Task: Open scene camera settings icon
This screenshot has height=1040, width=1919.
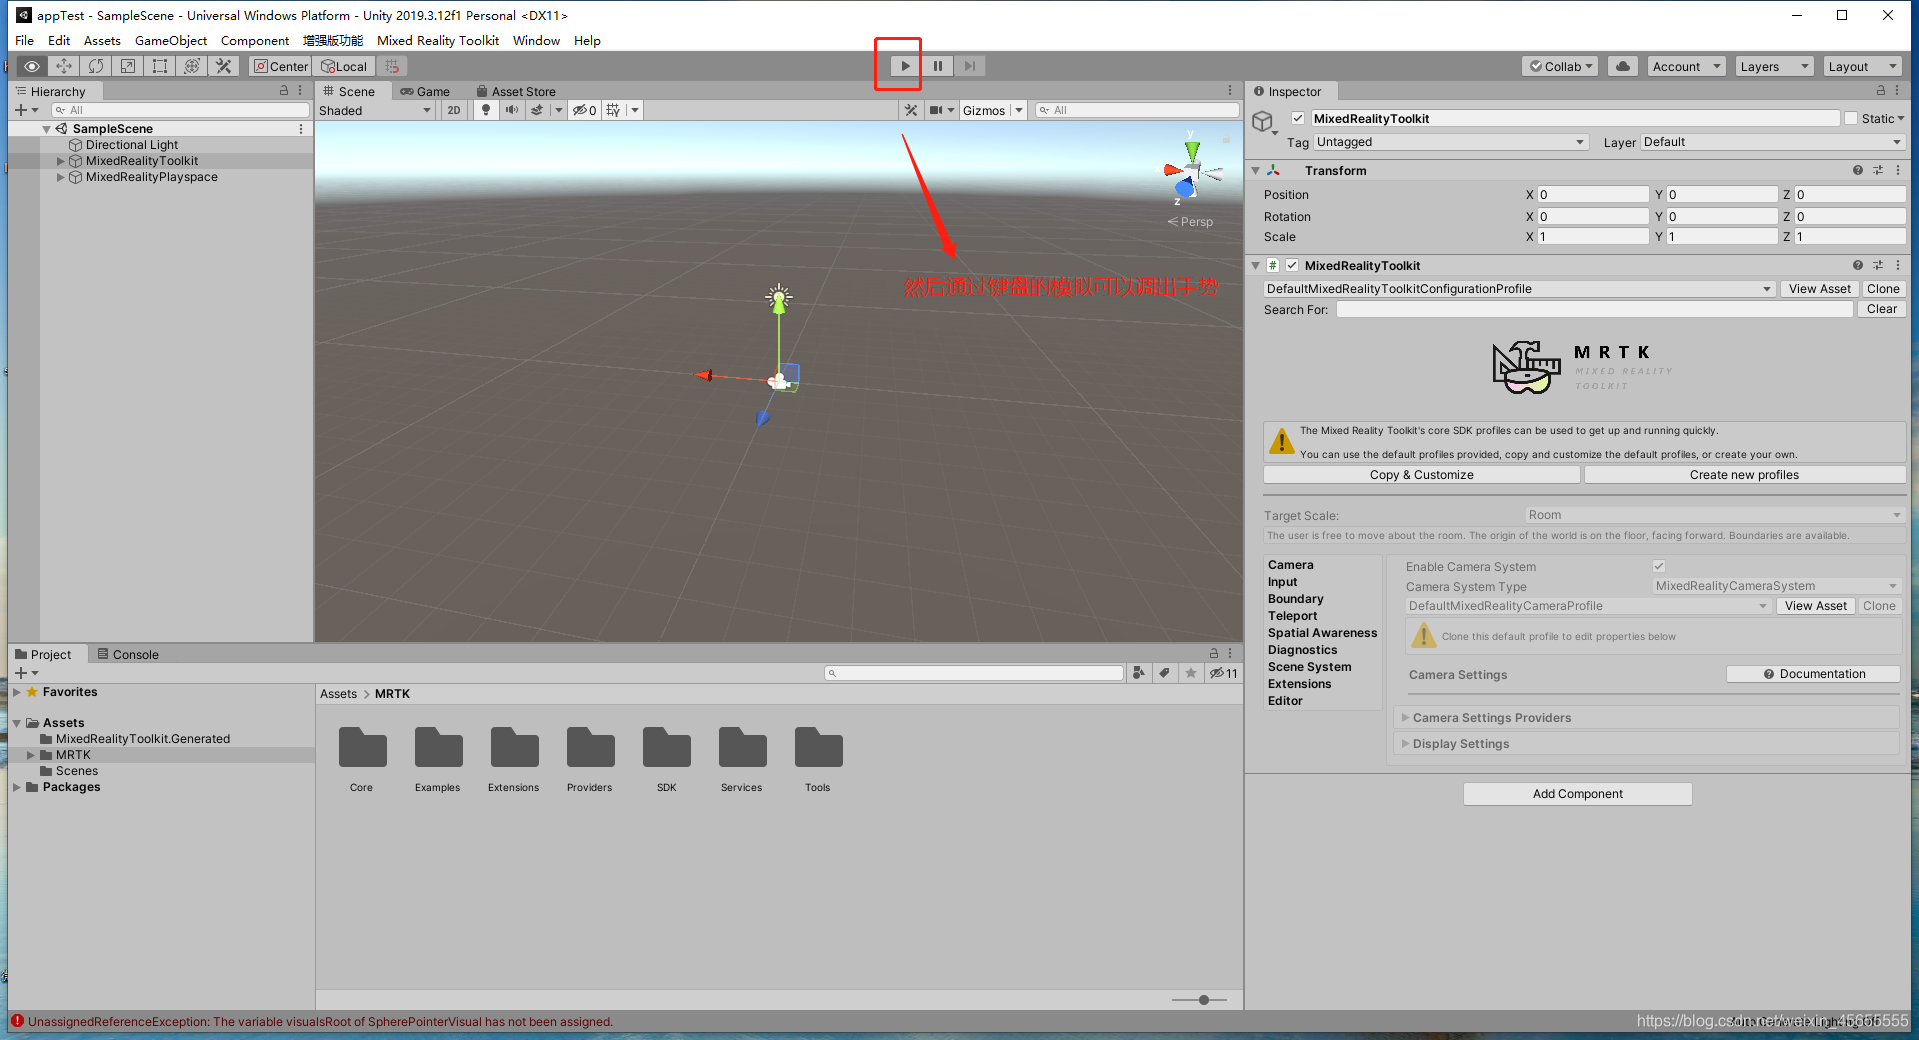Action: (x=936, y=110)
